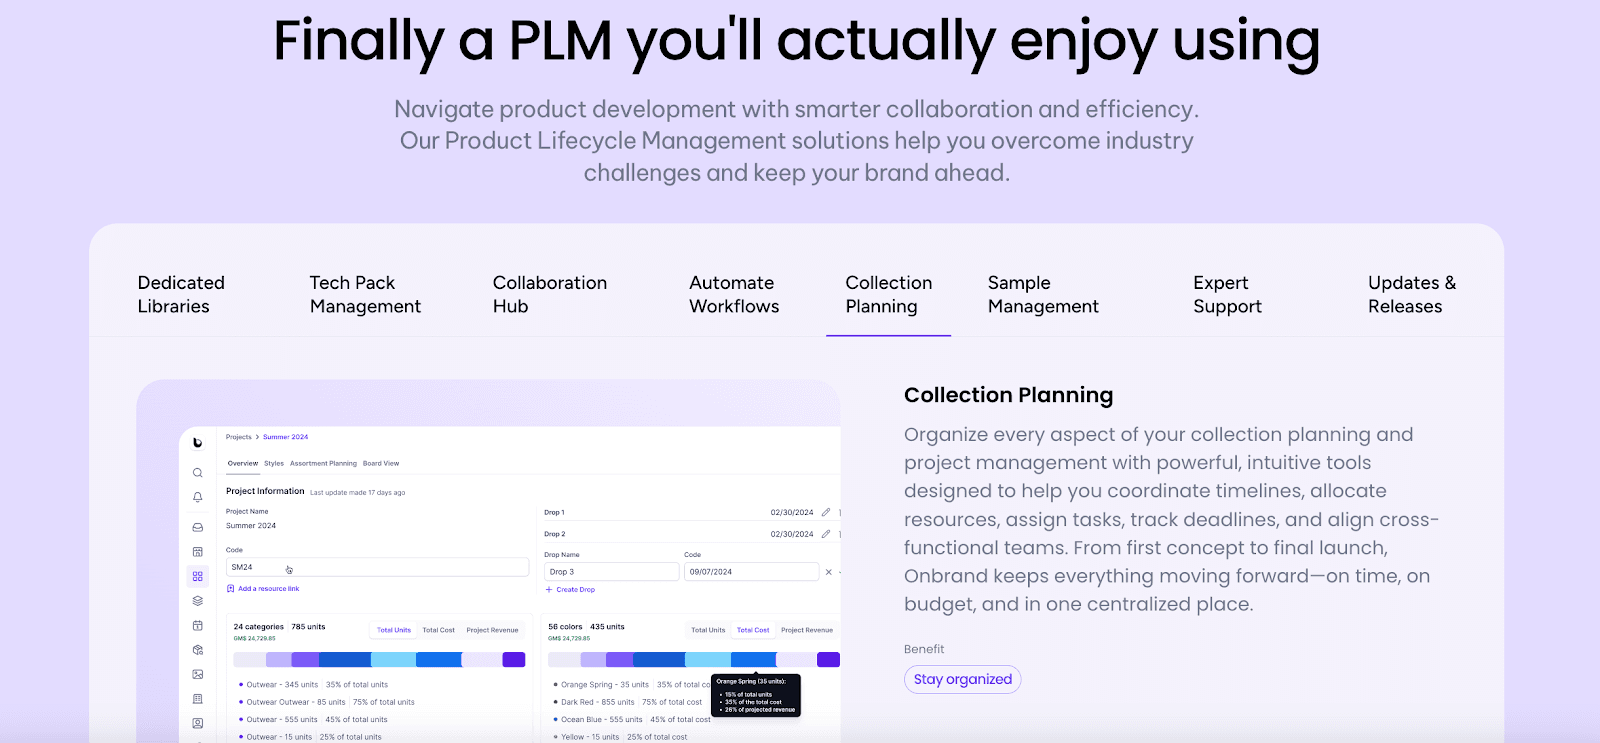Click the lavender segment in colors bar
Image resolution: width=1600 pixels, height=743 pixels.
click(x=593, y=660)
